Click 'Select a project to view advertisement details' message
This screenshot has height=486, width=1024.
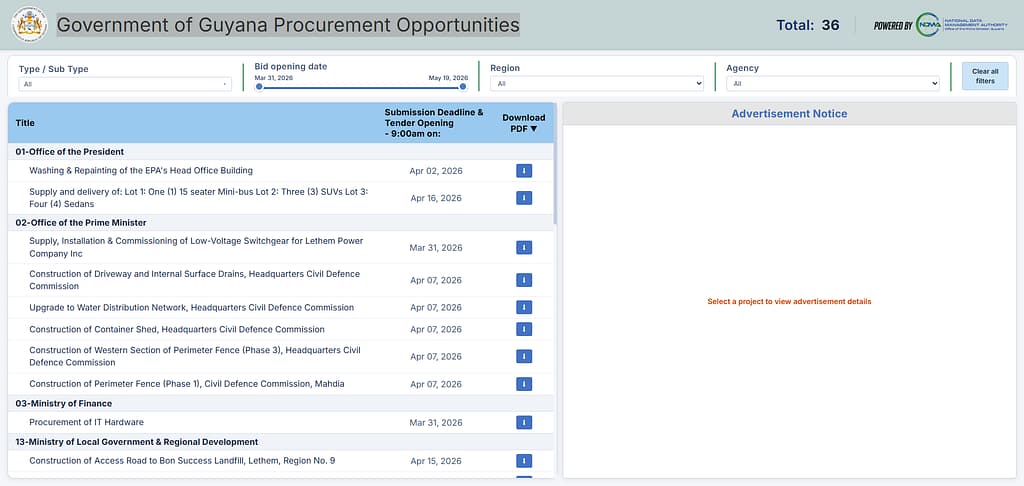[789, 302]
